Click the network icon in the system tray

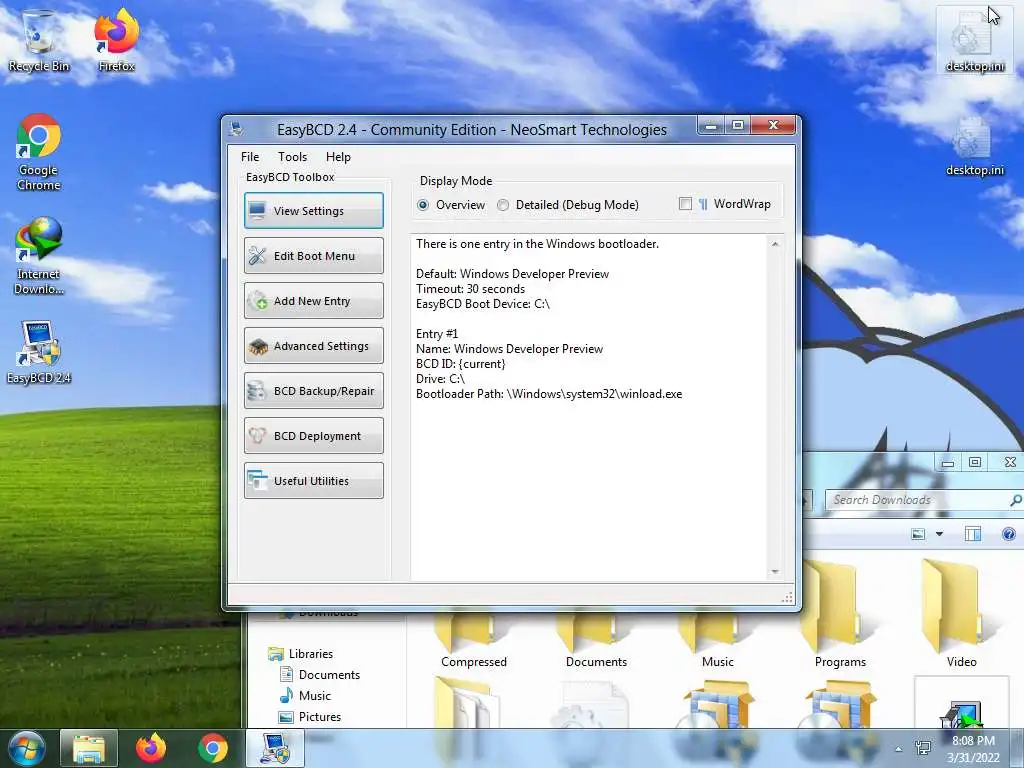(x=923, y=748)
